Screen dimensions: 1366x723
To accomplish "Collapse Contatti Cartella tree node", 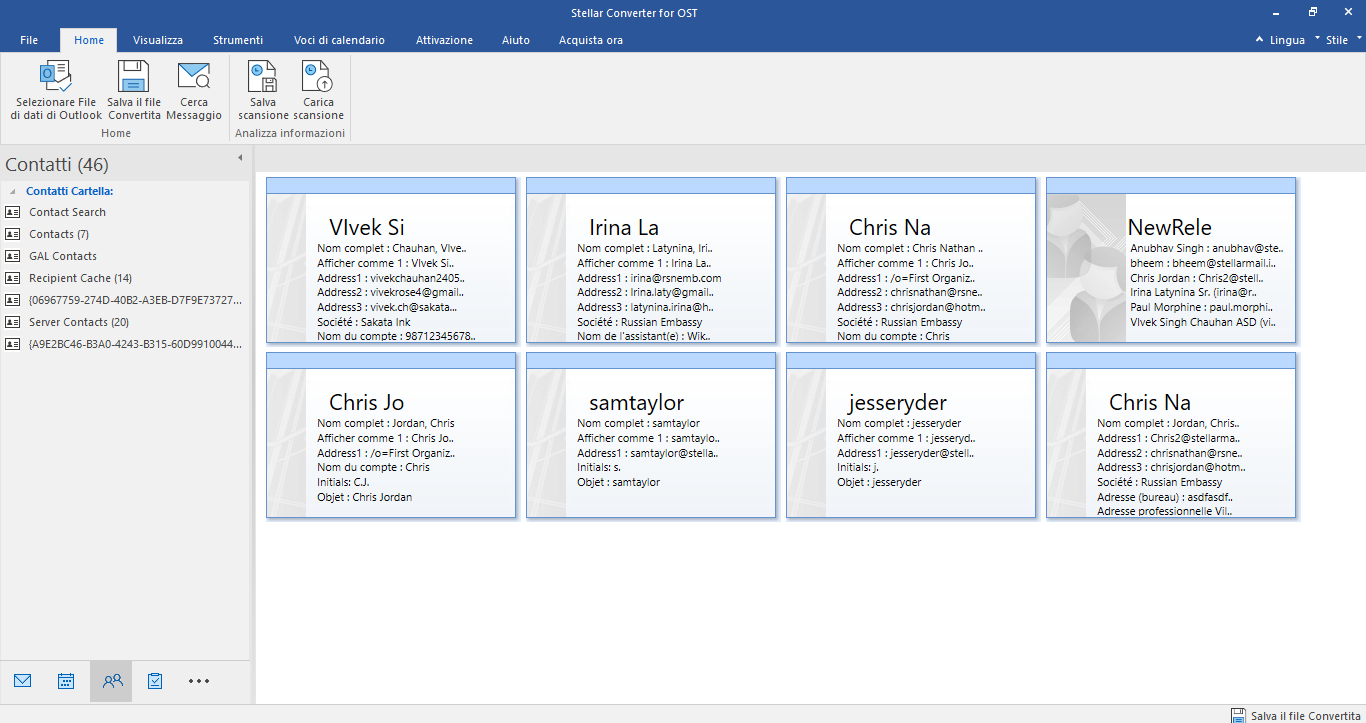I will point(13,191).
